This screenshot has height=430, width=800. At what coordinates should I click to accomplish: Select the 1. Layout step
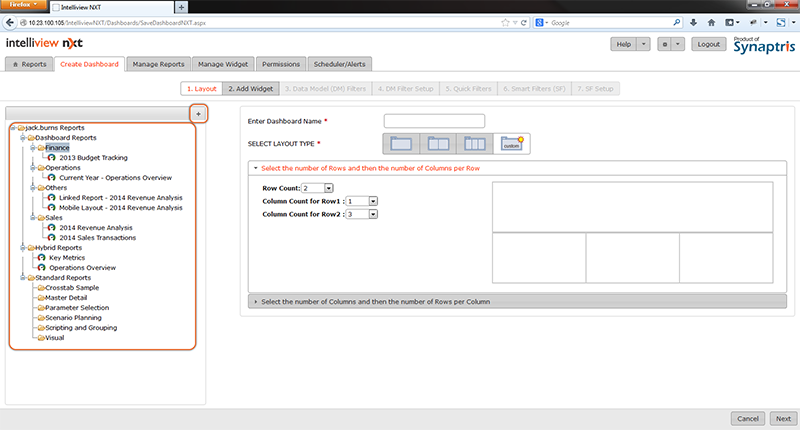pos(202,89)
